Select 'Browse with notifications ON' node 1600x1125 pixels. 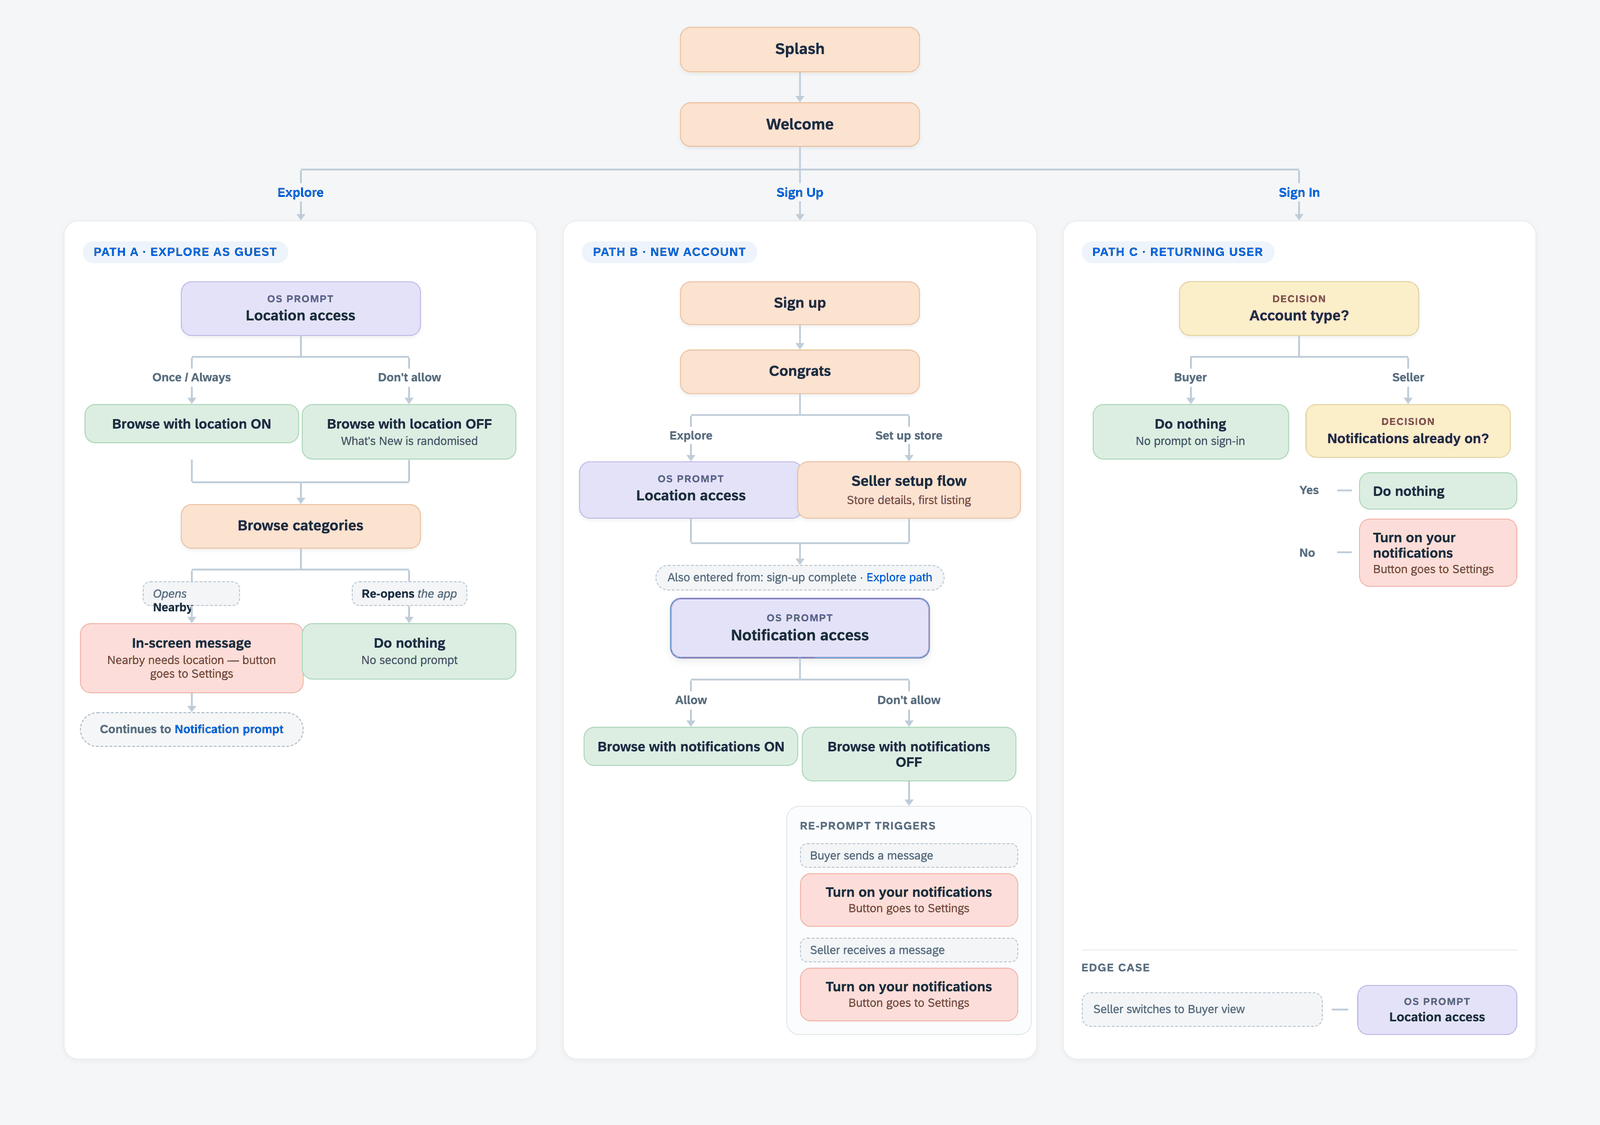(690, 746)
